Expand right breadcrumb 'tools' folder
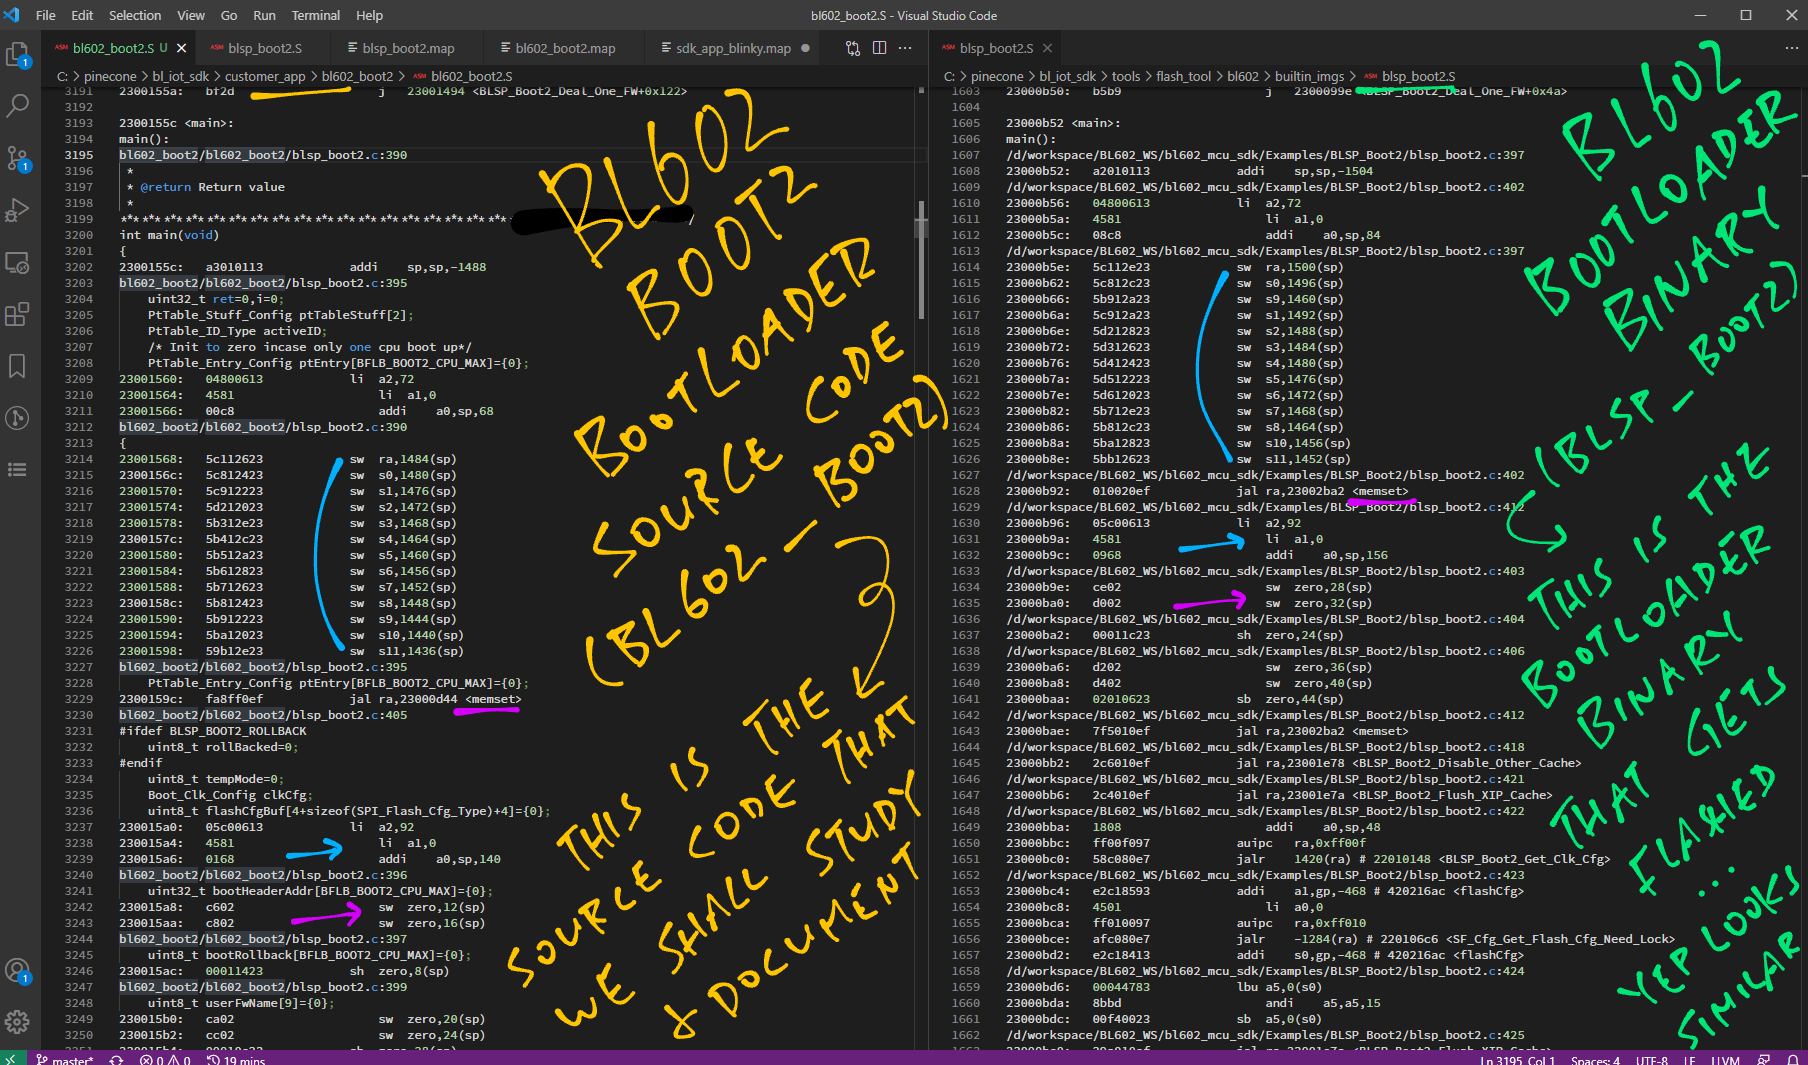 click(1126, 76)
